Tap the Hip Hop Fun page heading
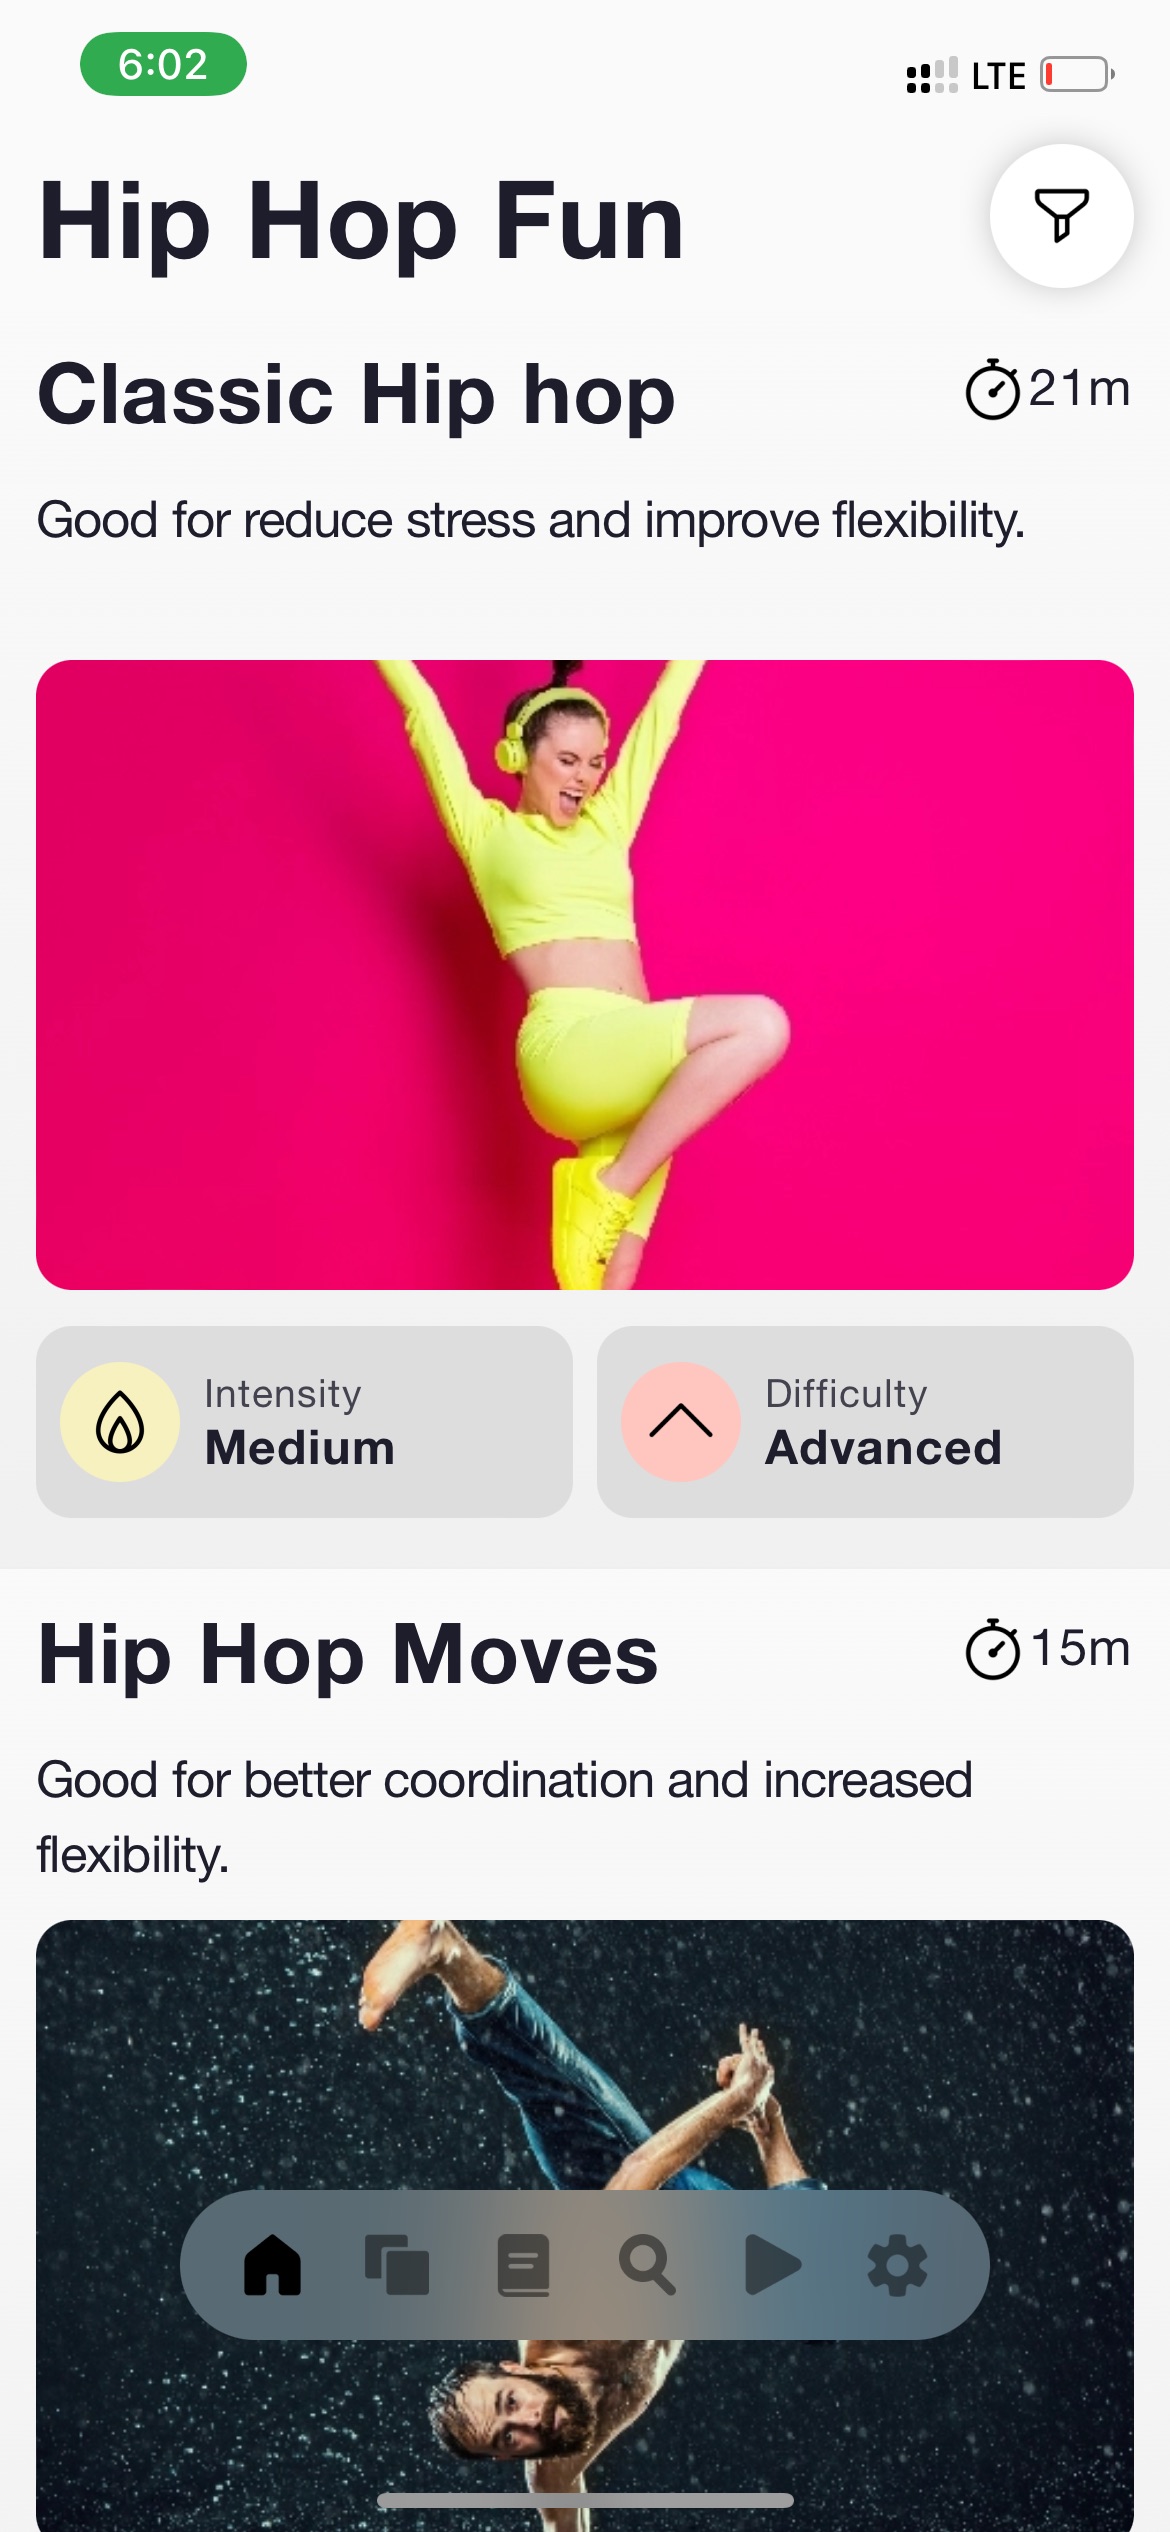The width and height of the screenshot is (1170, 2532). [361, 221]
